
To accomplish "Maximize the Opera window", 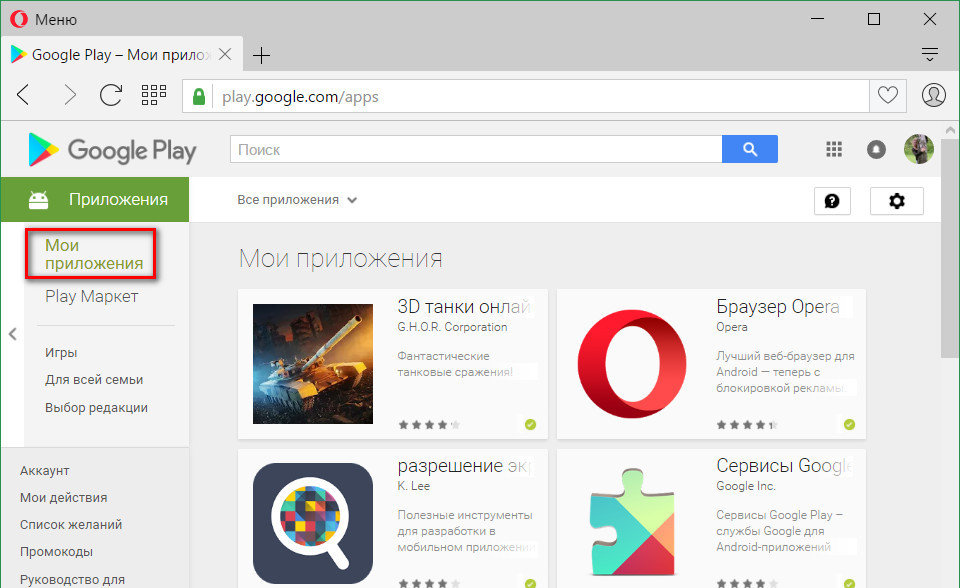I will pos(874,19).
